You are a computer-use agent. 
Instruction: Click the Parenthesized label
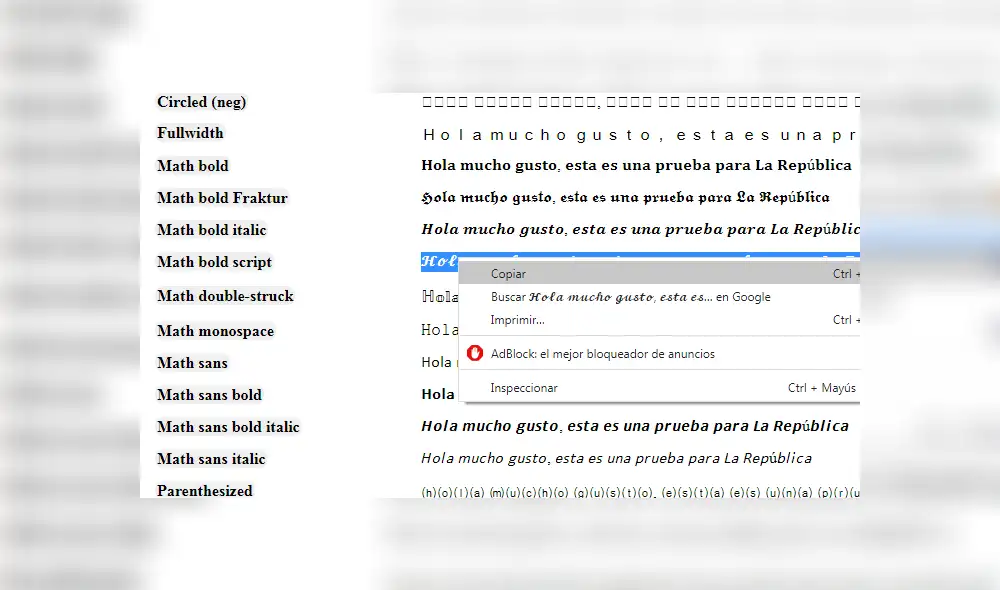tap(205, 490)
